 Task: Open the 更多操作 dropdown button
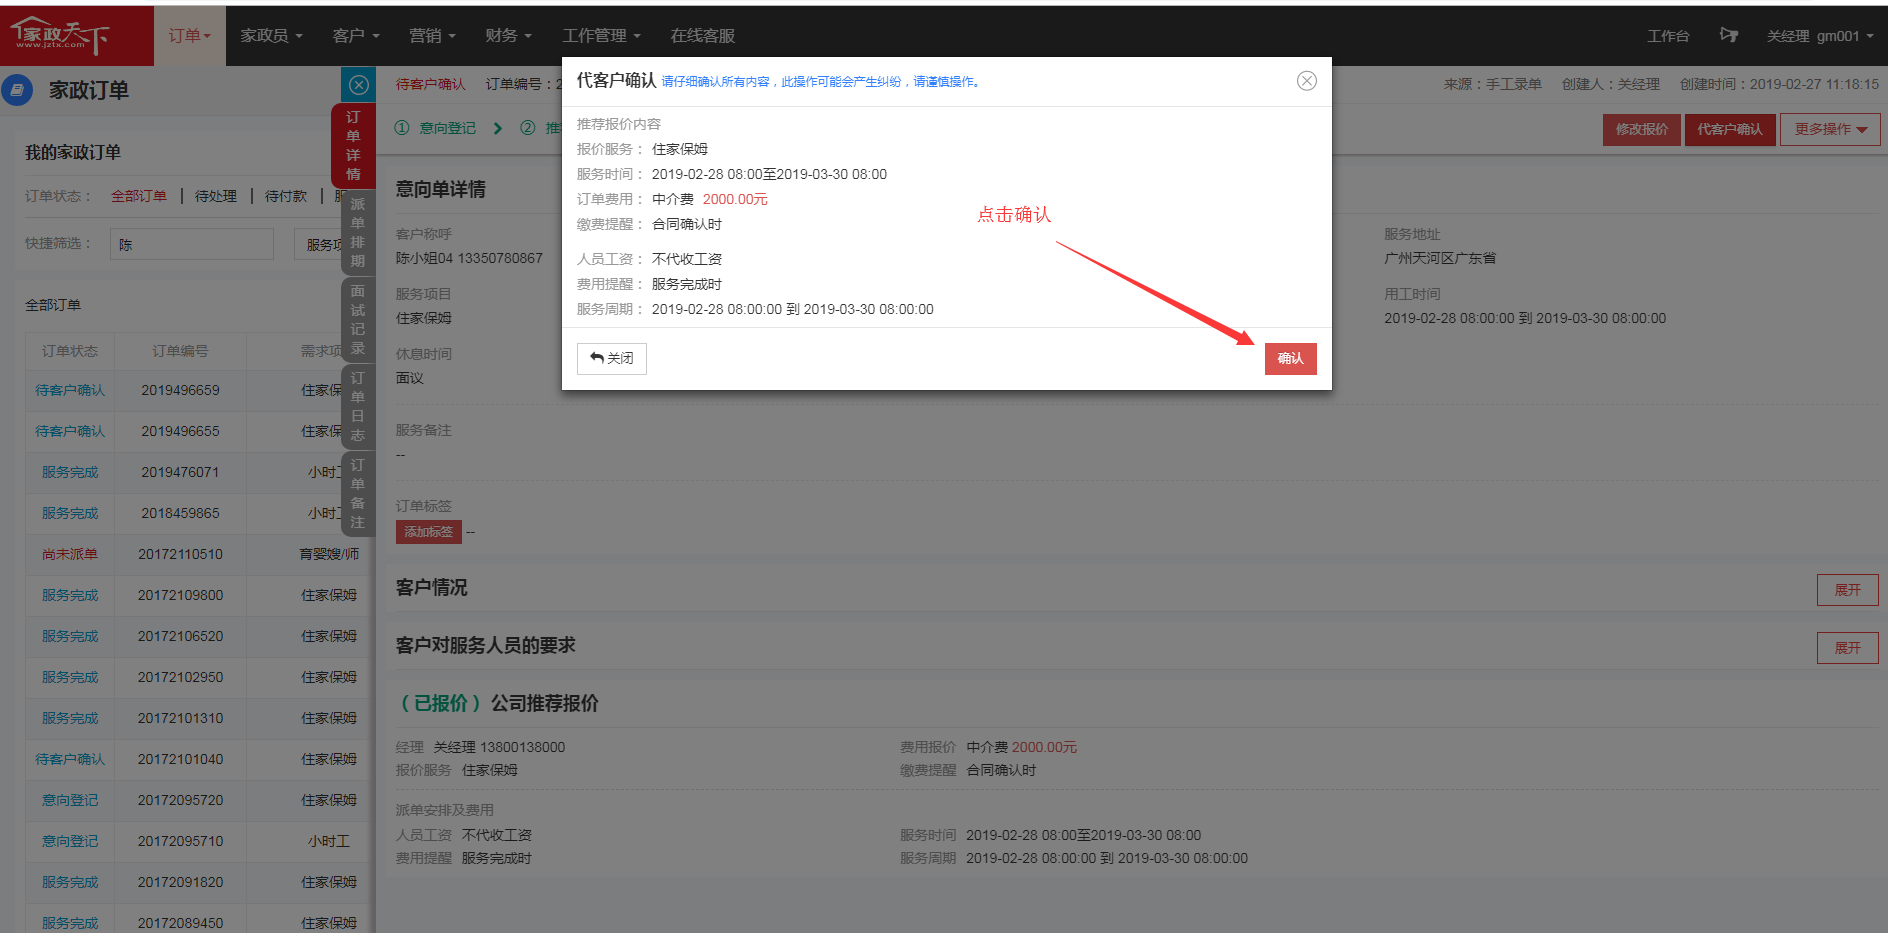(x=1830, y=129)
